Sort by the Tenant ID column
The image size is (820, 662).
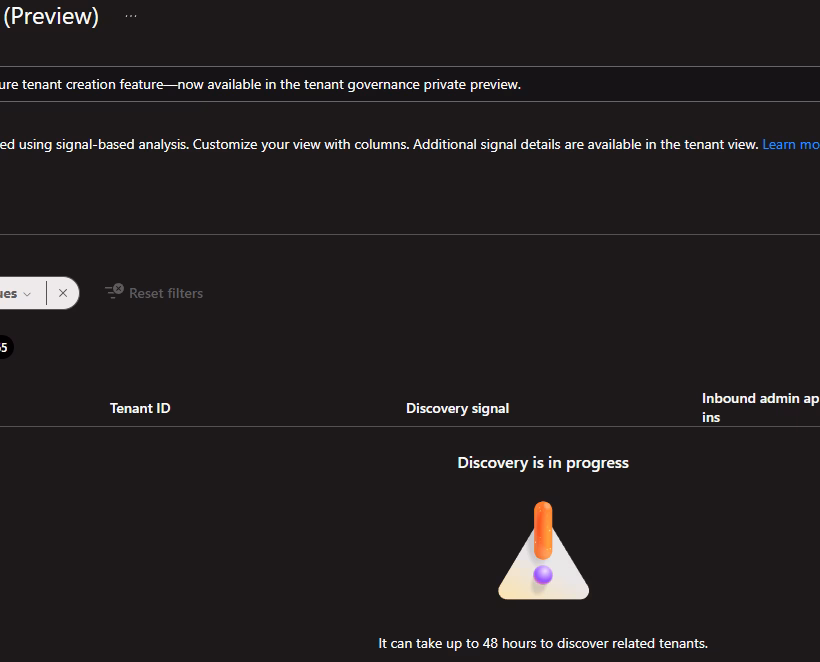[140, 408]
